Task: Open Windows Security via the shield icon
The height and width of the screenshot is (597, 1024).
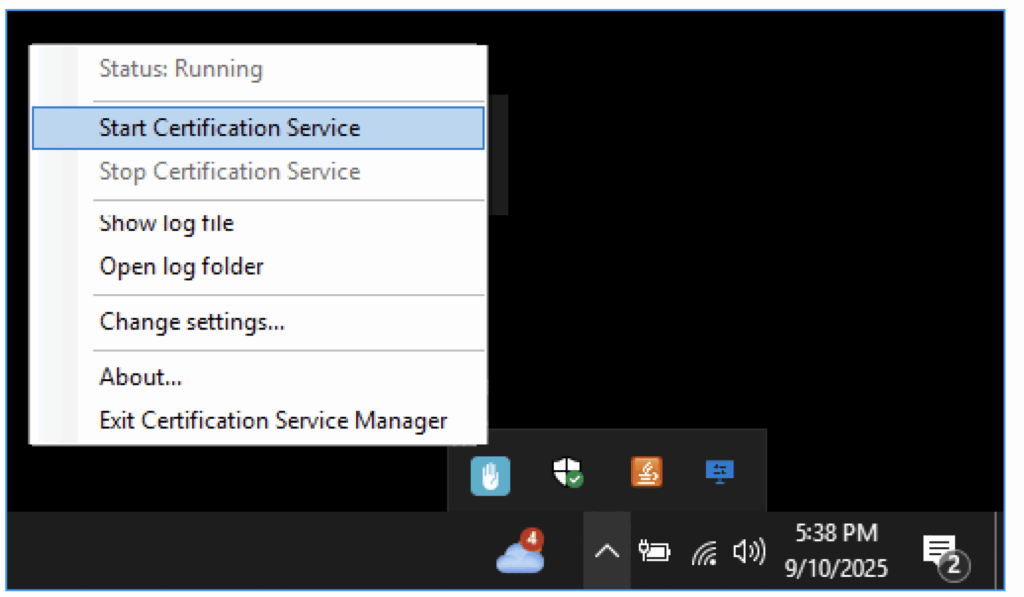Action: pyautogui.click(x=566, y=475)
